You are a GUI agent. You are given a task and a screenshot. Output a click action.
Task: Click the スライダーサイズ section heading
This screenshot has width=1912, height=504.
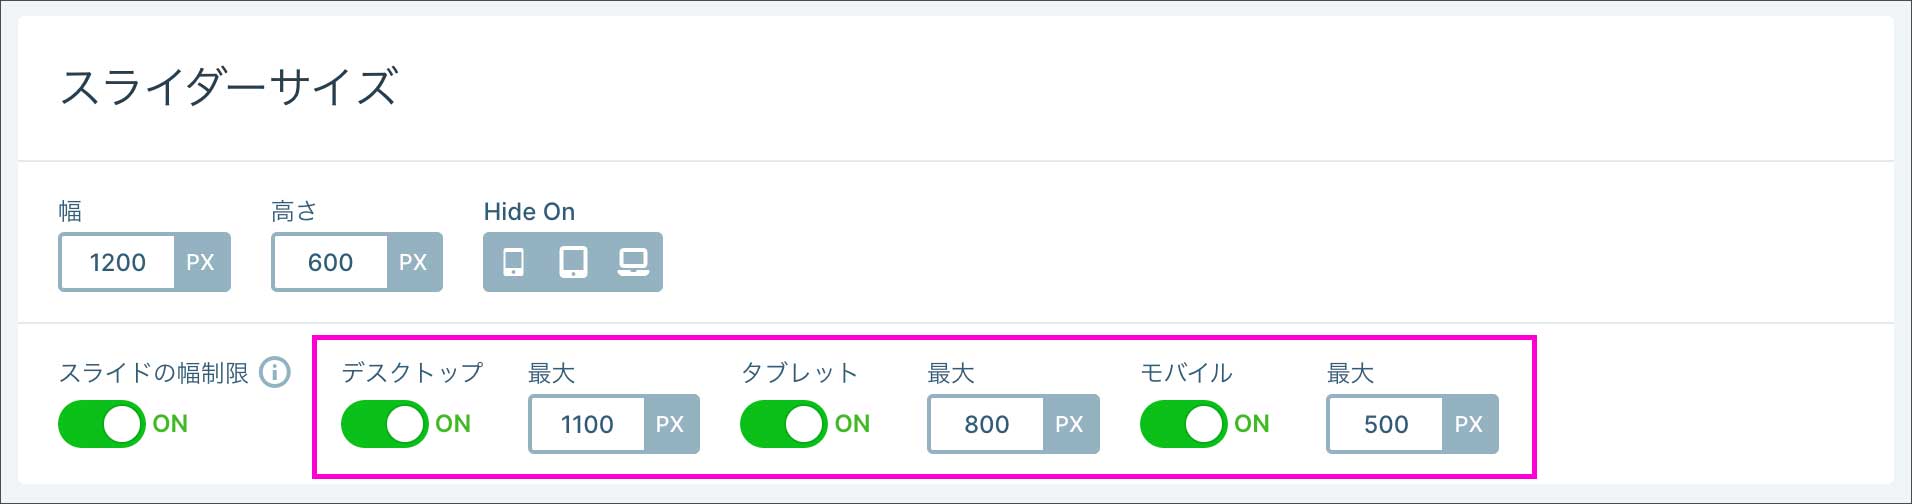pos(229,87)
